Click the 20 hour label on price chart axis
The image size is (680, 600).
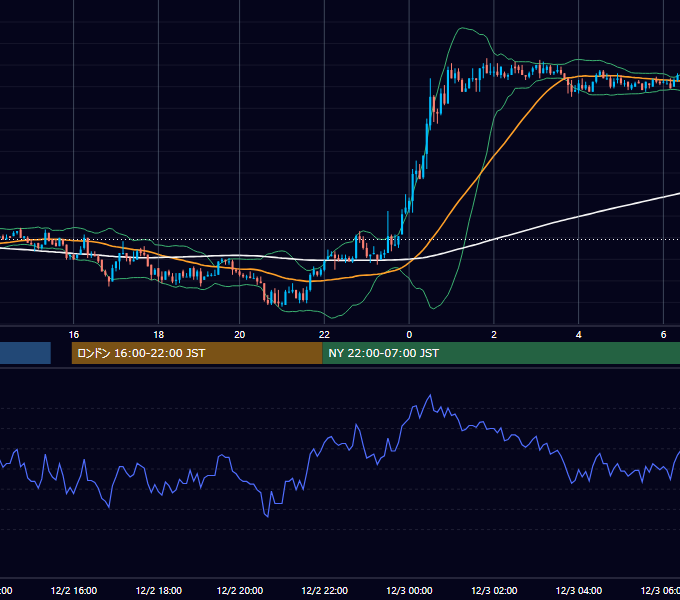click(239, 335)
